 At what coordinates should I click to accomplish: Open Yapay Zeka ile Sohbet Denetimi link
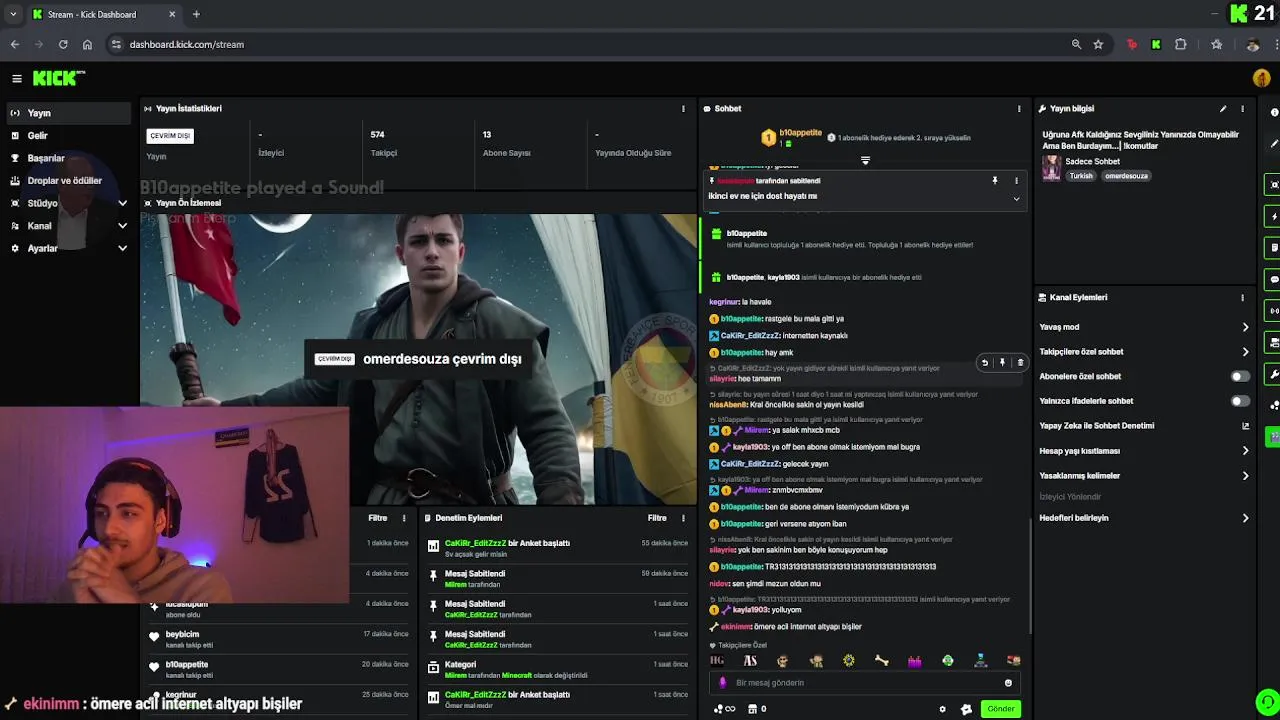1145,426
